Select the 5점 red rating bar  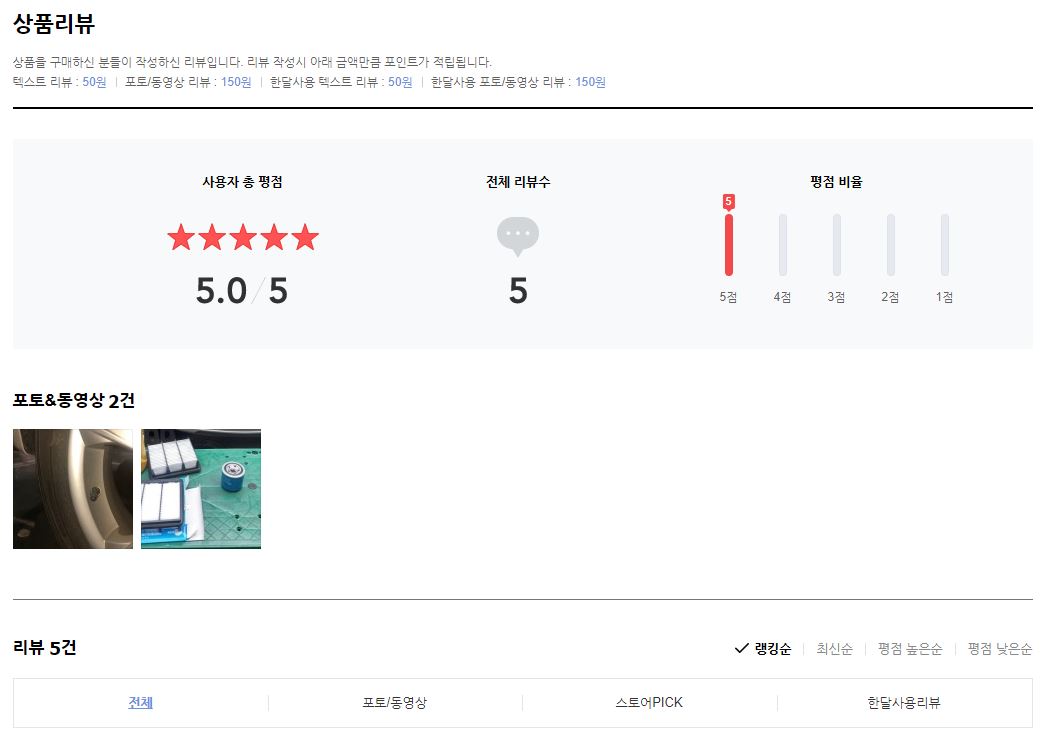pos(729,245)
